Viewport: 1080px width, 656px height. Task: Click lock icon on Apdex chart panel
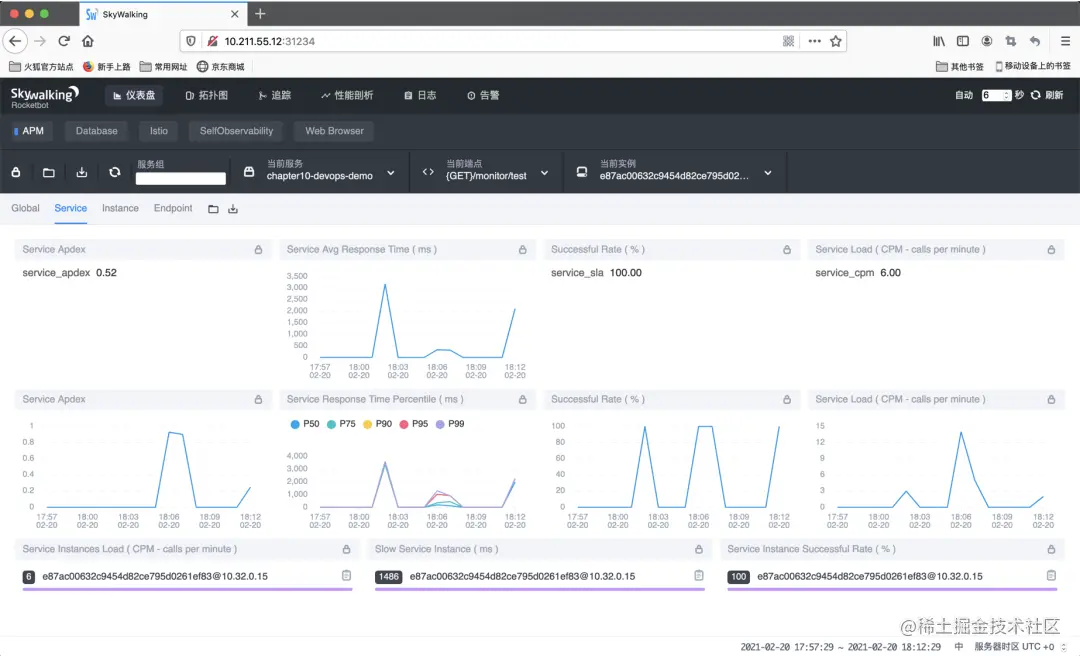pyautogui.click(x=258, y=399)
